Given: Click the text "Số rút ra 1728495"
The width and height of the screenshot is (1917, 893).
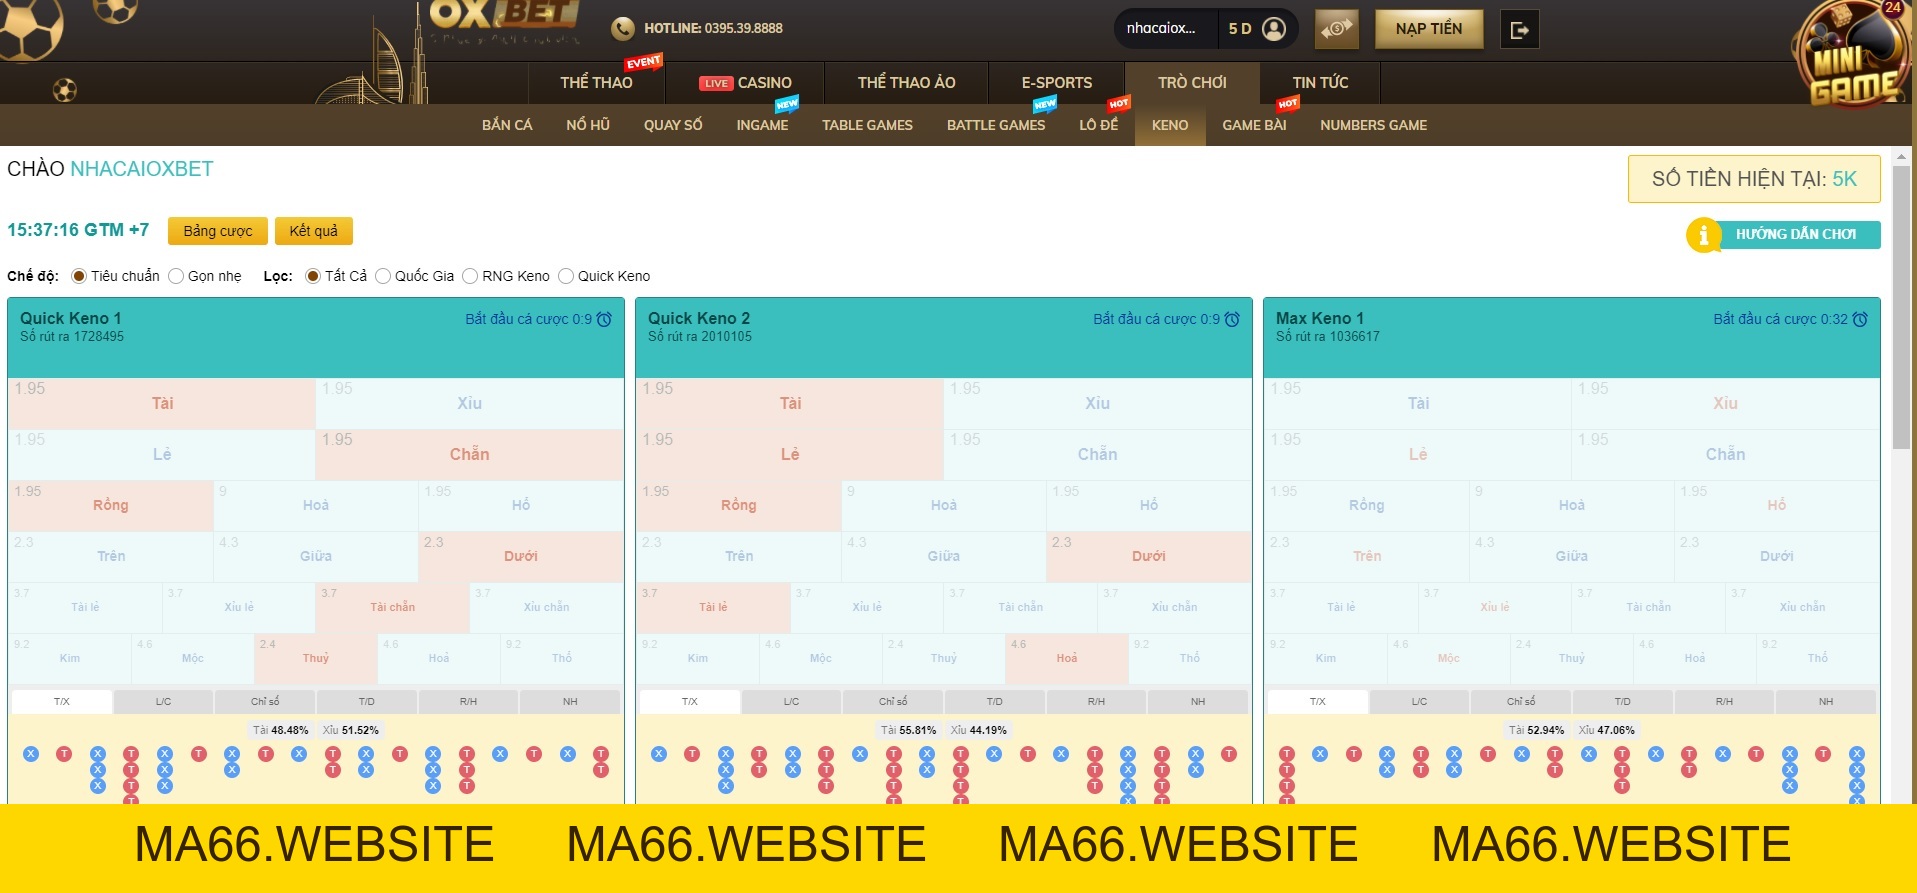Looking at the screenshot, I should 72,337.
